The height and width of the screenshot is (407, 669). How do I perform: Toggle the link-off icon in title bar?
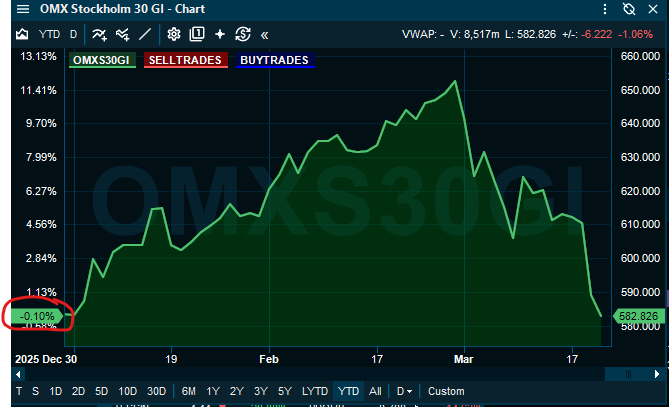coord(629,9)
